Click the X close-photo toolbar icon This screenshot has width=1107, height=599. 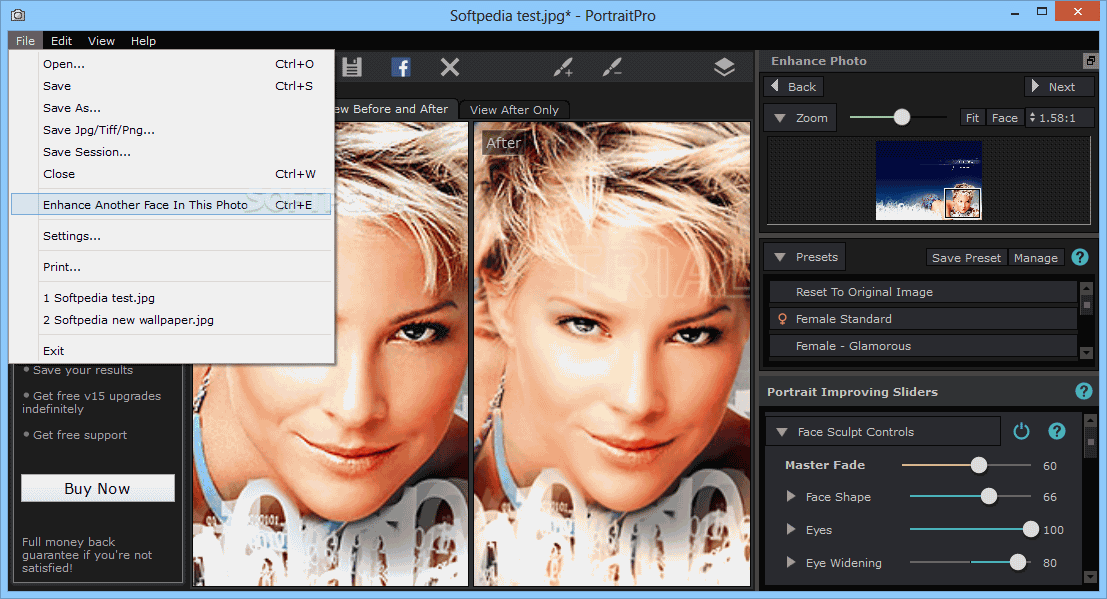[450, 67]
